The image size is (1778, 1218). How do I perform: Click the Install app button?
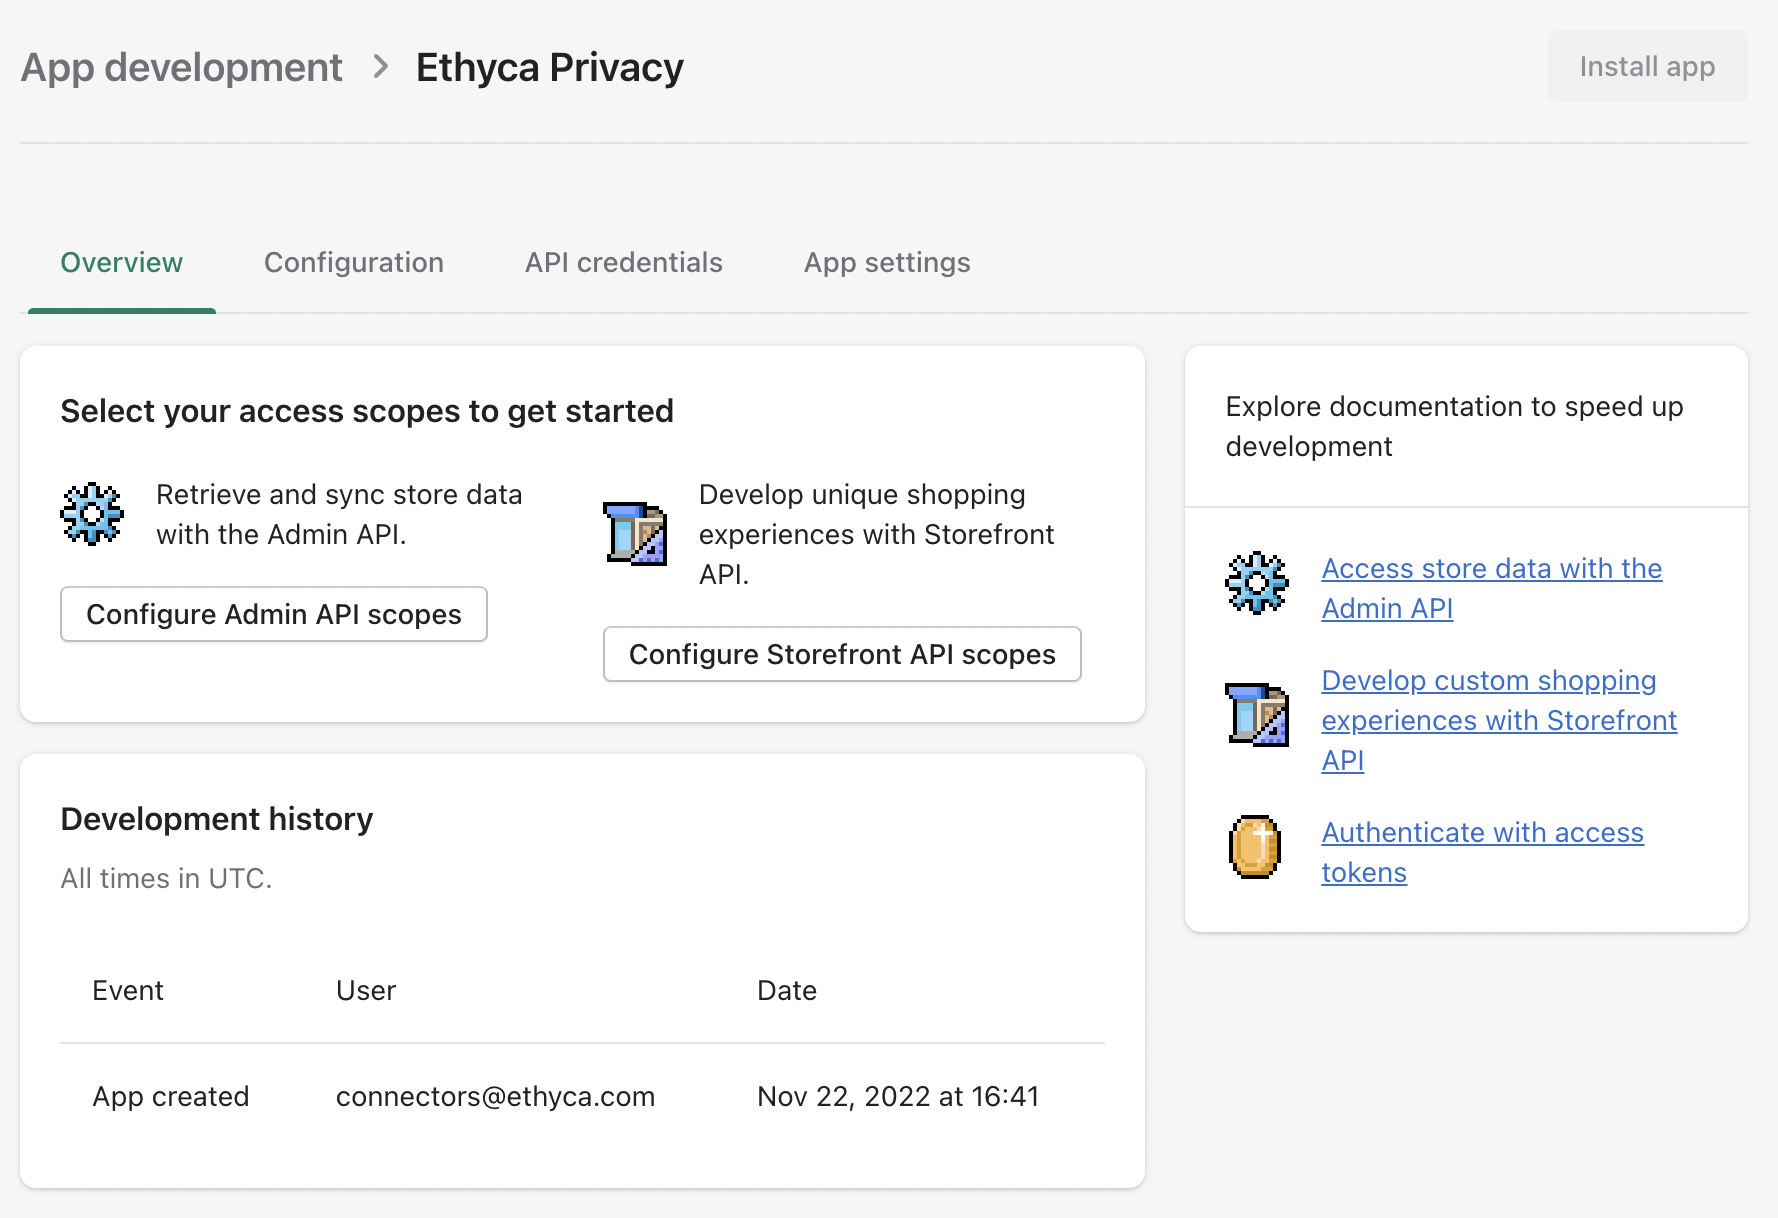pyautogui.click(x=1647, y=67)
